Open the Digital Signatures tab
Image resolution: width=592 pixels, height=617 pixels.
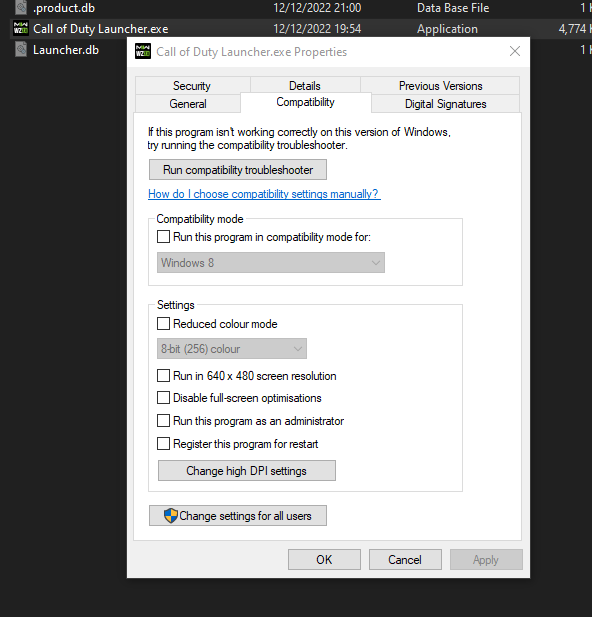click(445, 103)
